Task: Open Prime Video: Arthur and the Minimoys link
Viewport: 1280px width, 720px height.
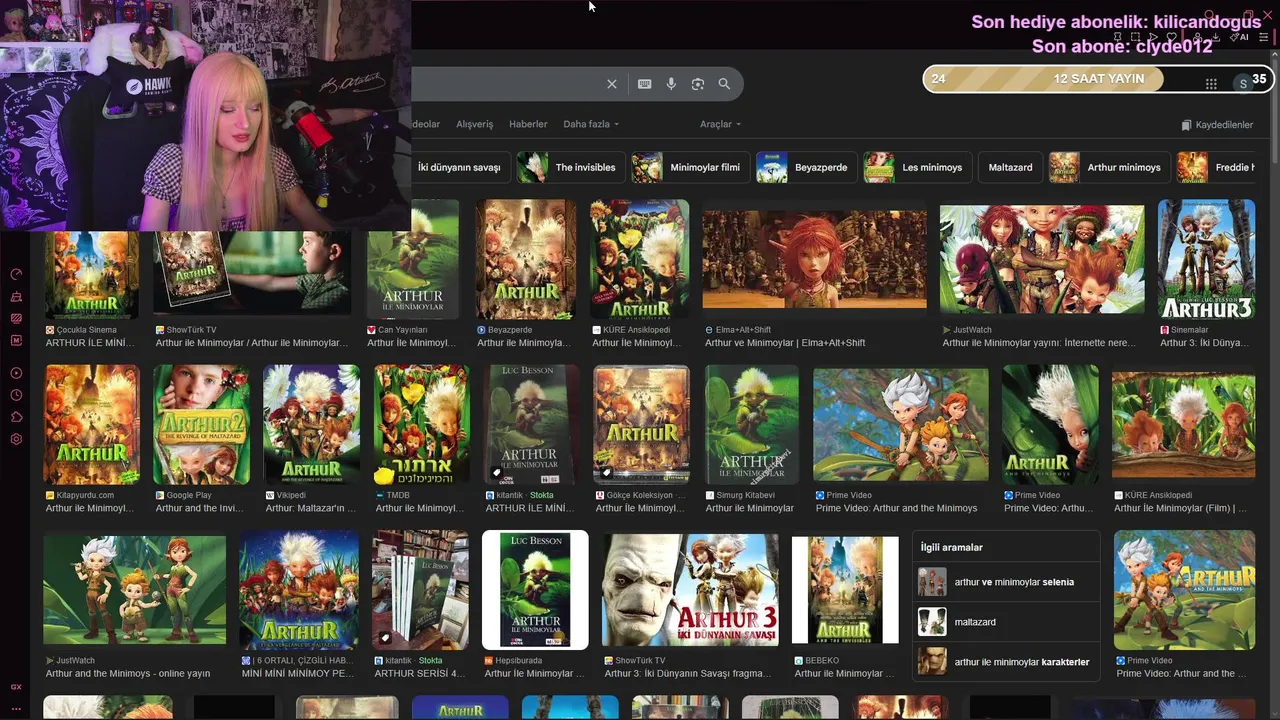Action: (896, 508)
